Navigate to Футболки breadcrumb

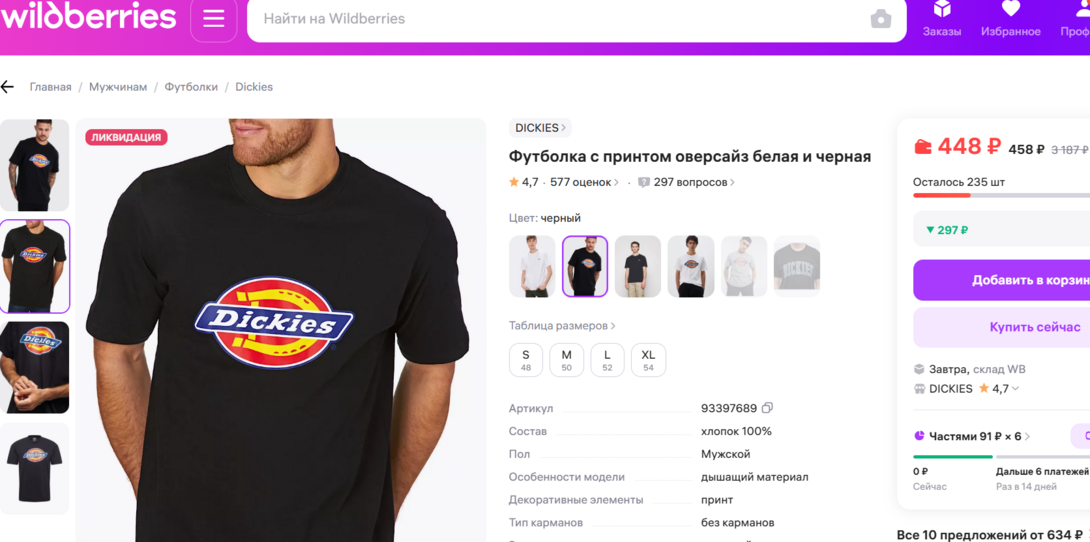coord(191,87)
